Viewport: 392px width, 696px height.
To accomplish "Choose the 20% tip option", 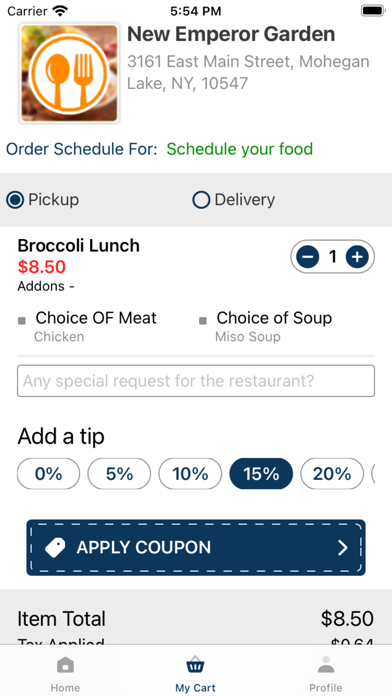I will [x=332, y=474].
